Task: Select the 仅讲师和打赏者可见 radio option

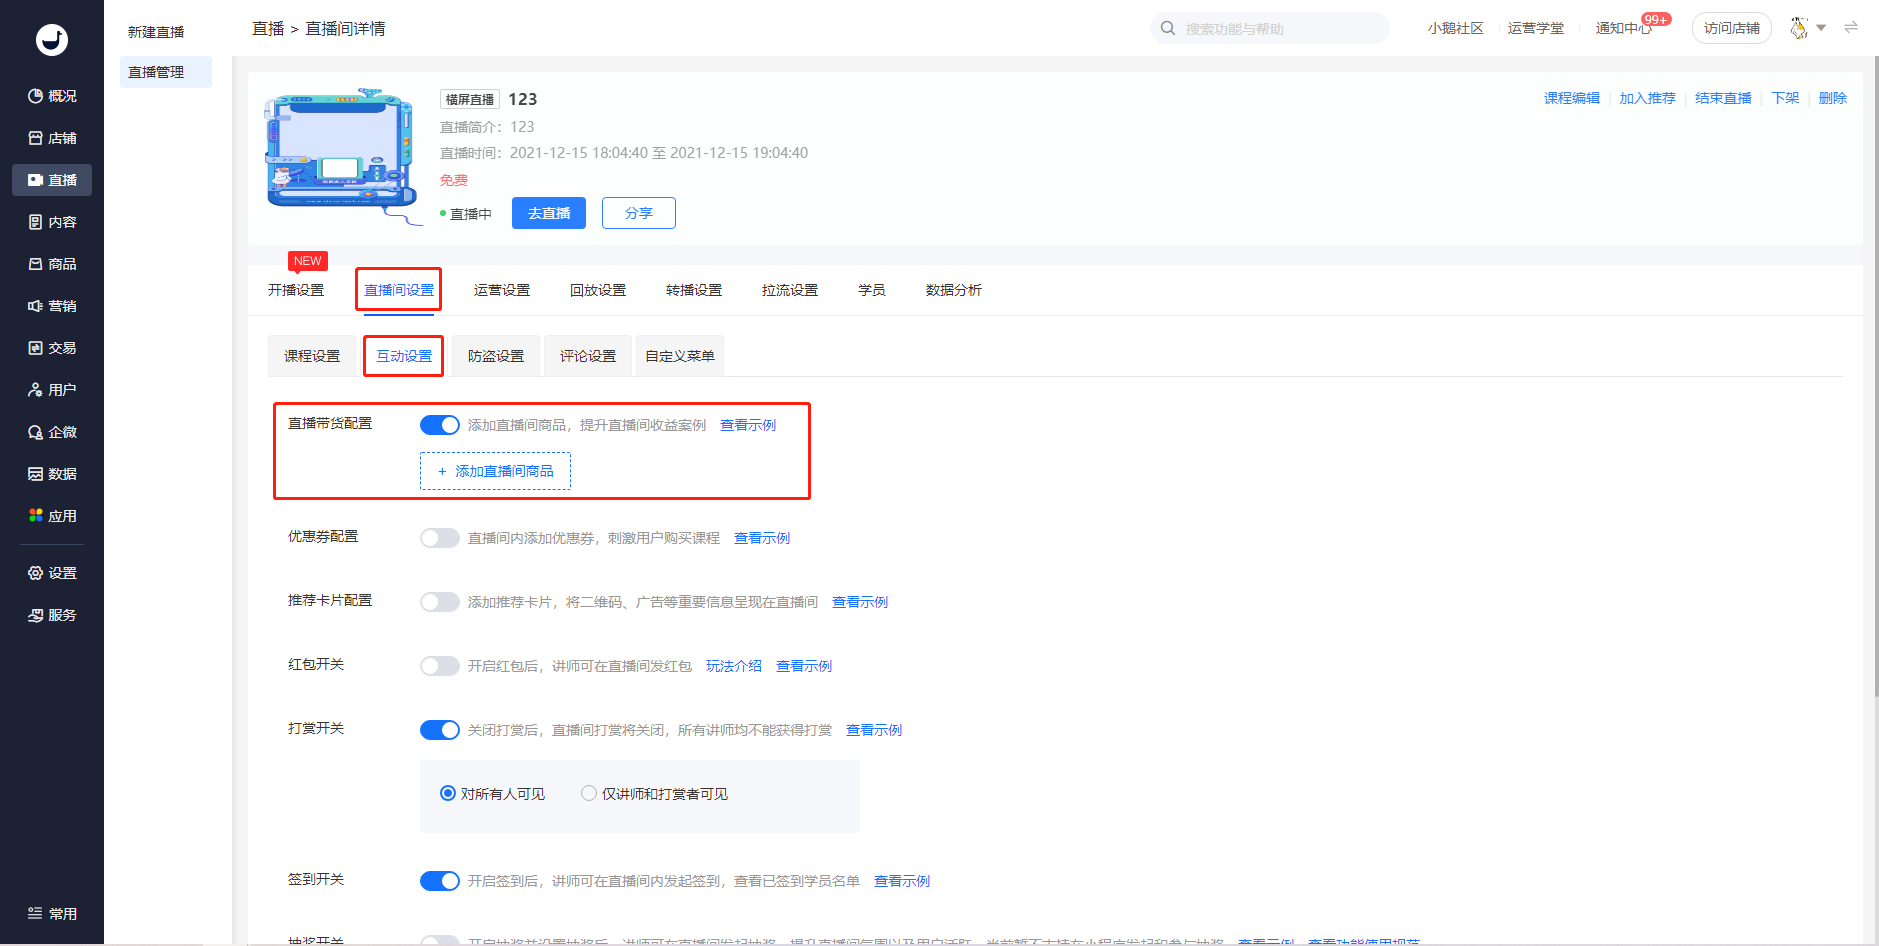Action: [589, 793]
